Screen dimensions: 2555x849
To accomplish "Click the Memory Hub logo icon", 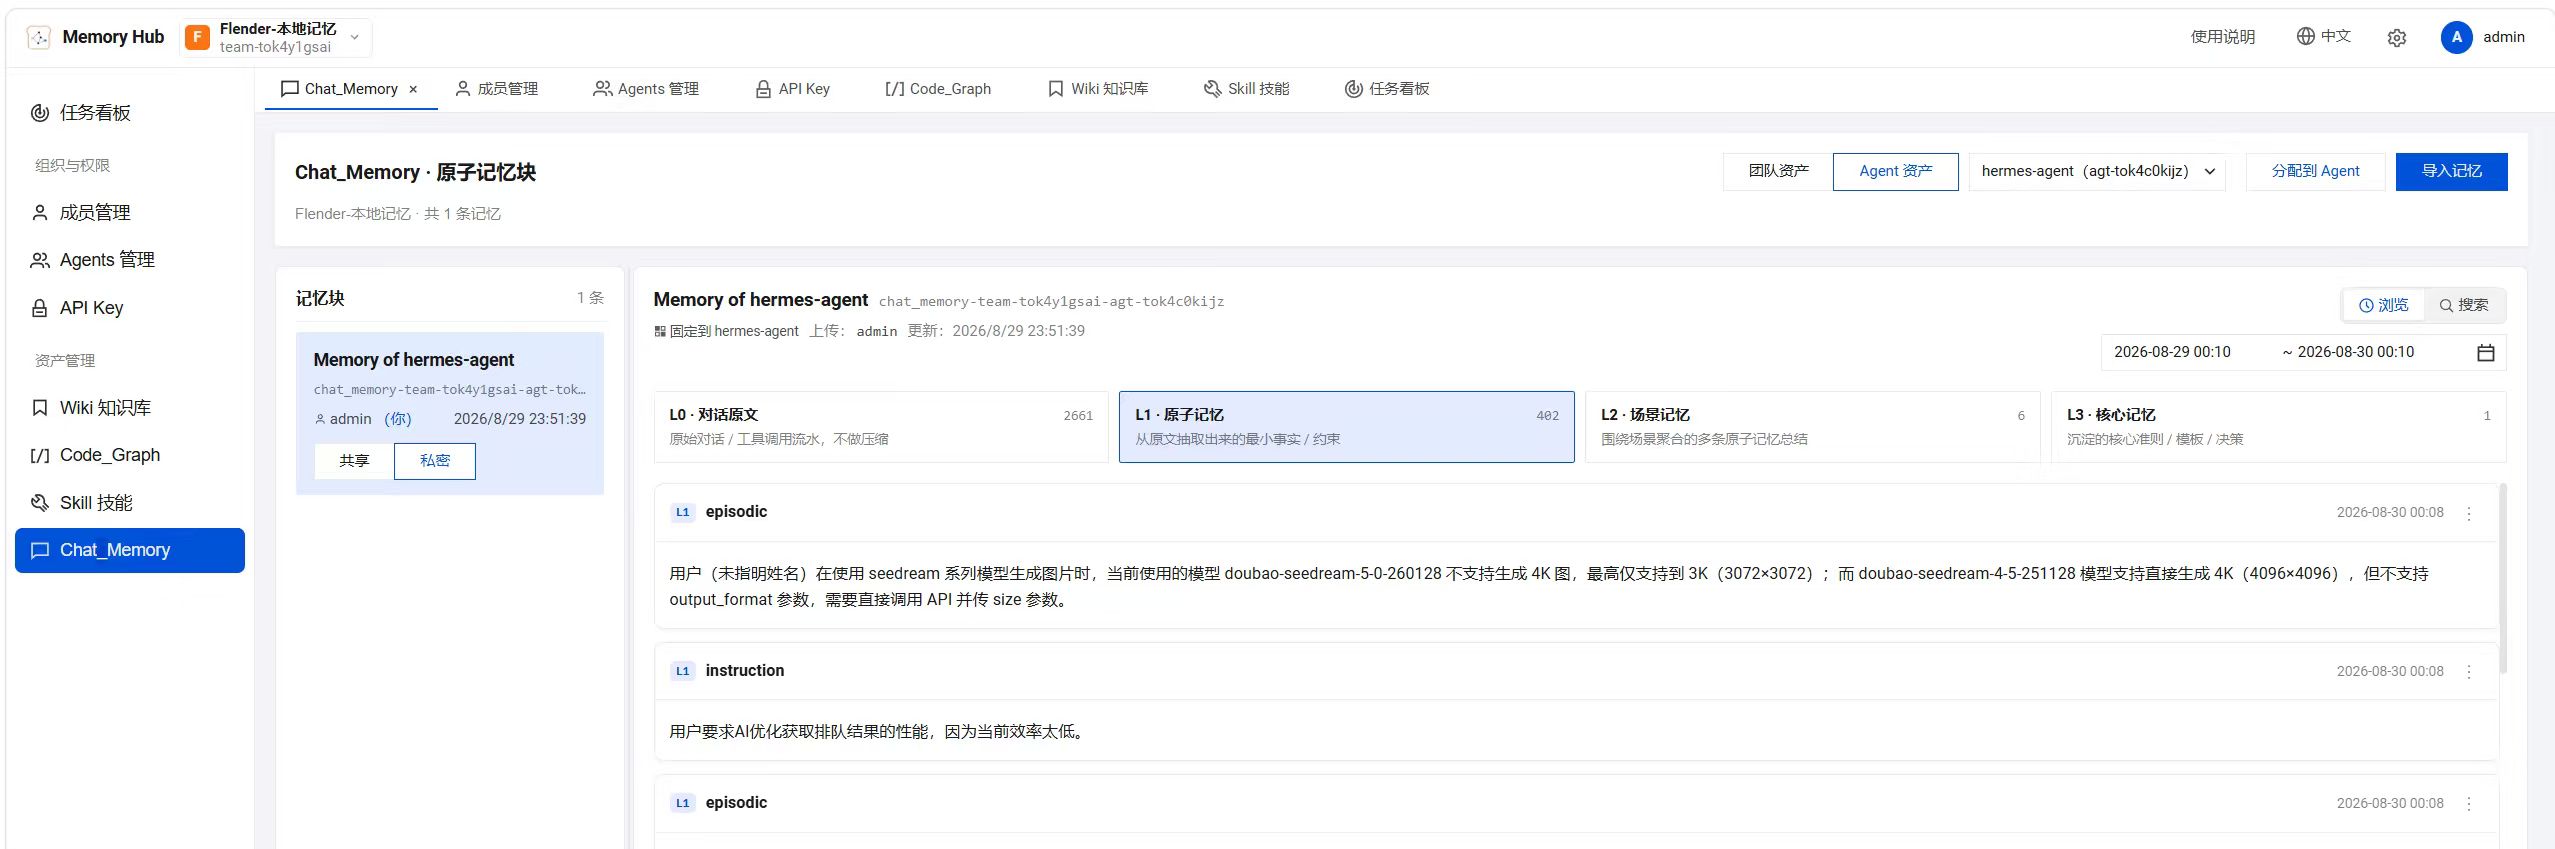I will [38, 37].
